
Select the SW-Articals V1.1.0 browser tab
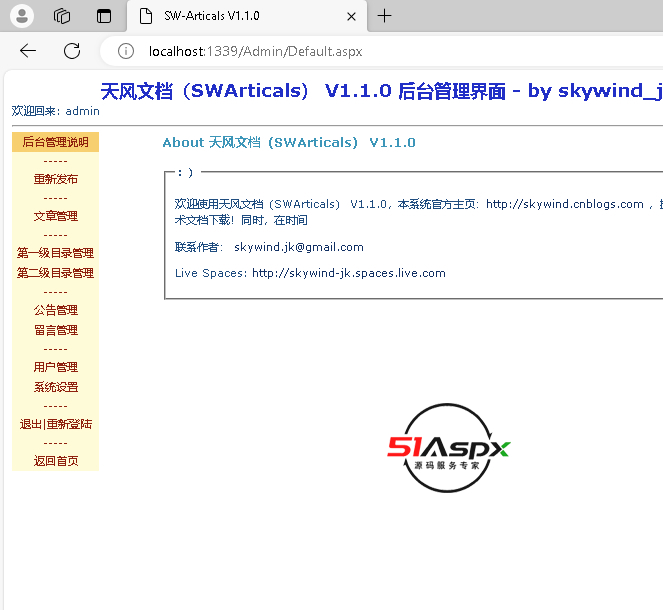click(x=247, y=16)
